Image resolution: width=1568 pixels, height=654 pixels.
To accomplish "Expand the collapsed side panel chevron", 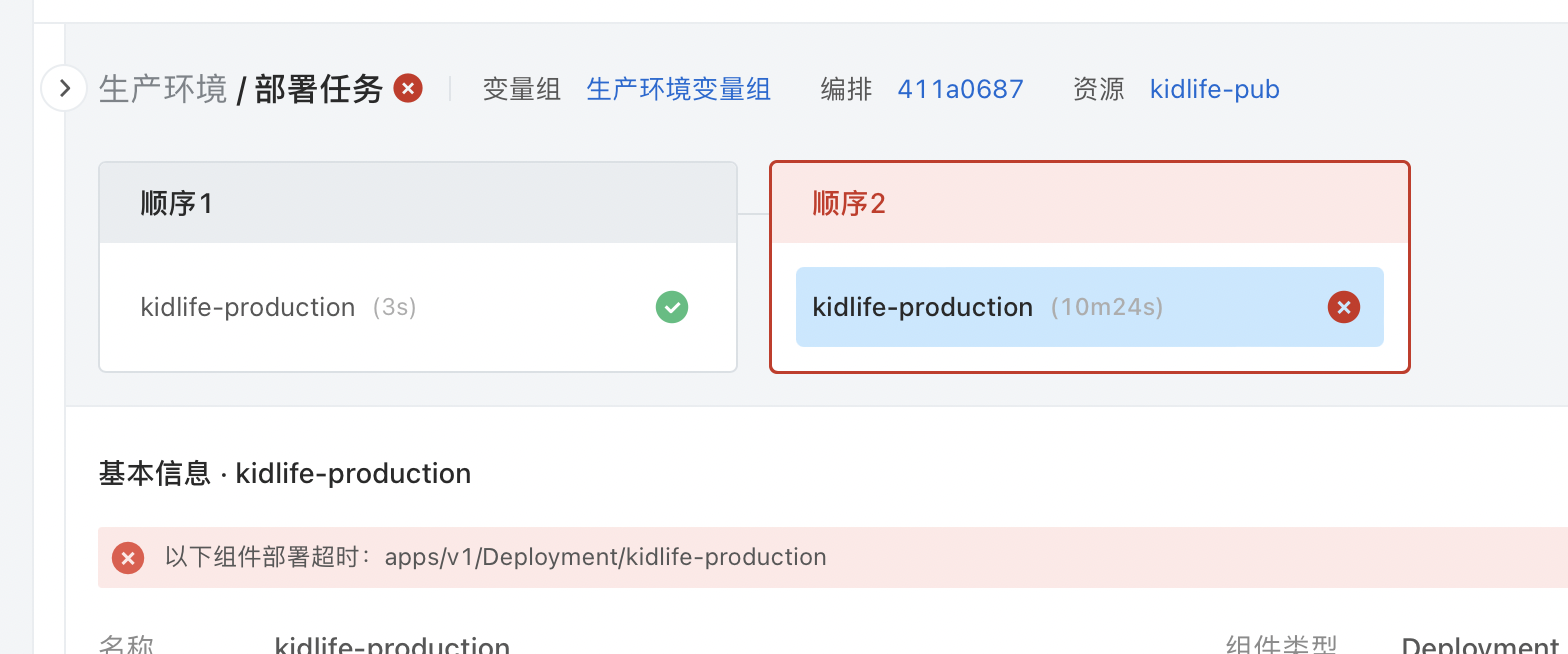I will [65, 89].
